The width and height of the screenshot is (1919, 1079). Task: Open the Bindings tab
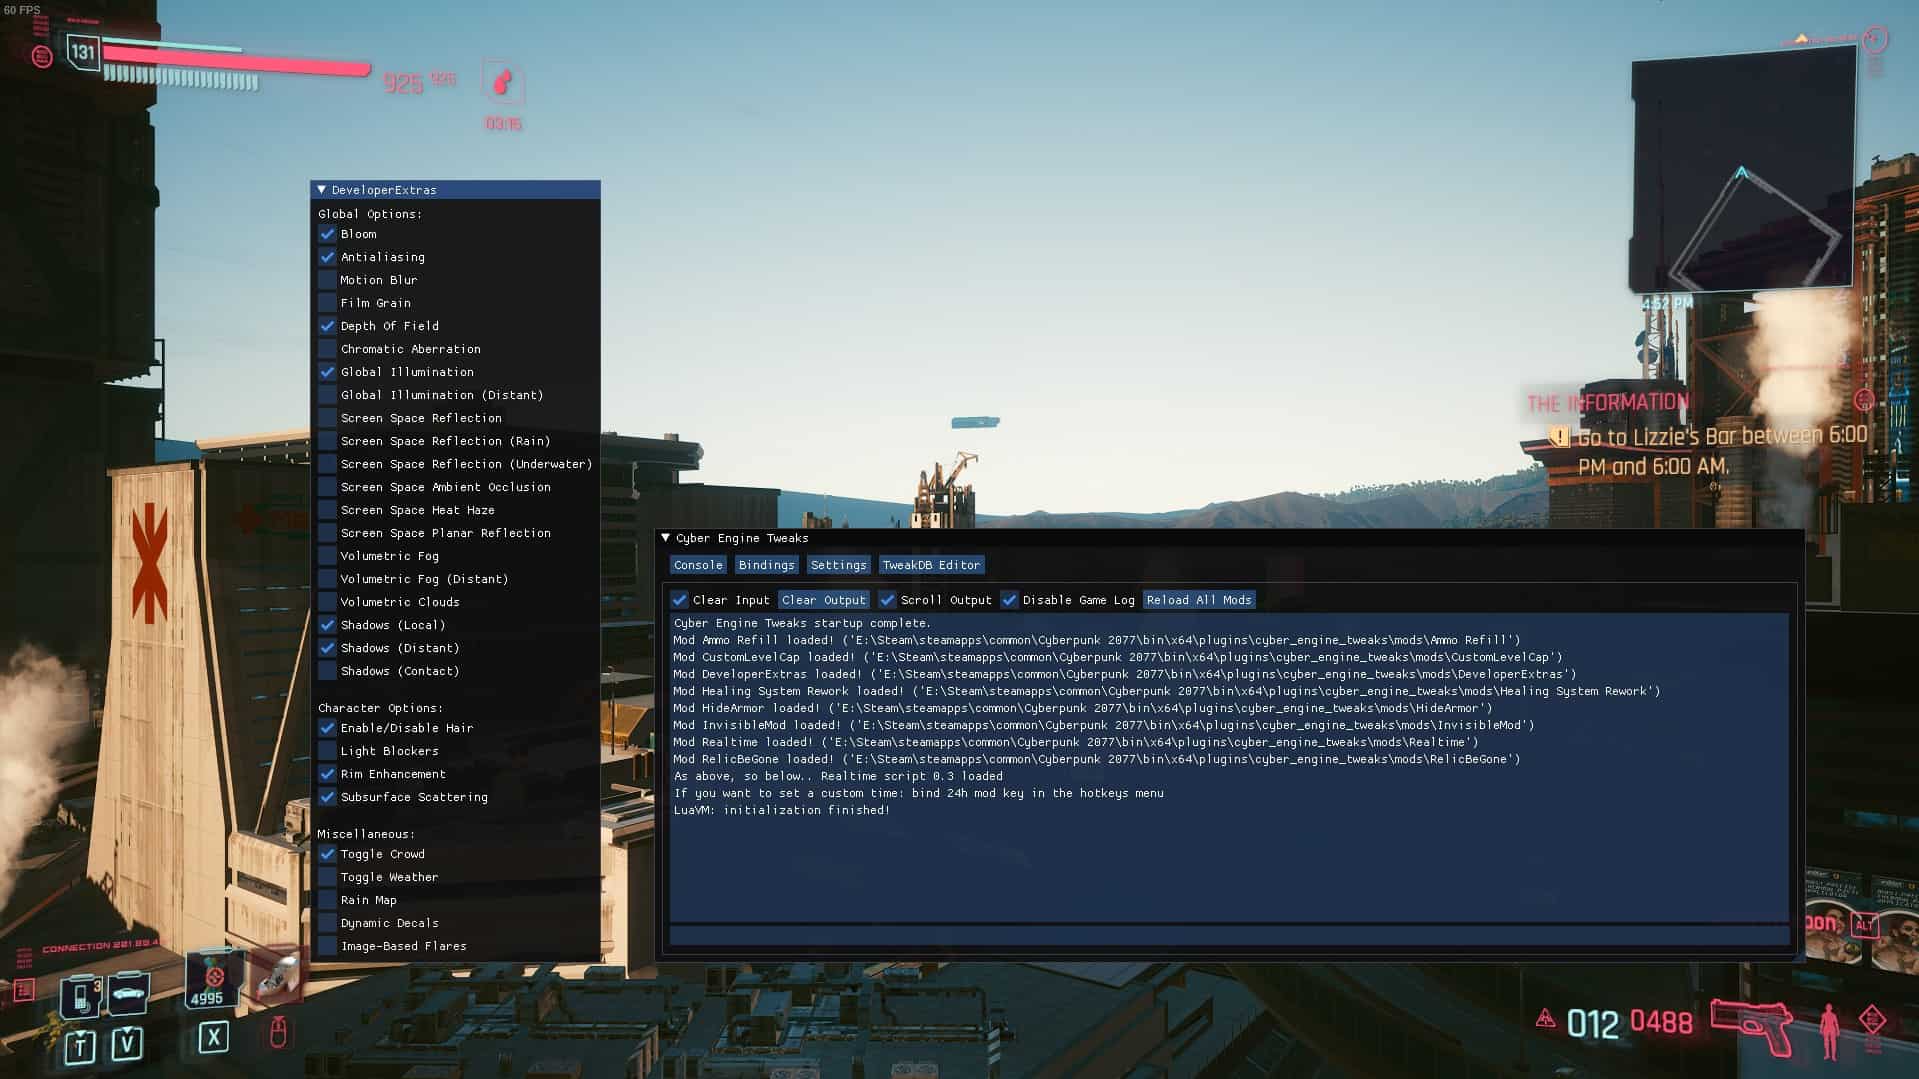(x=766, y=565)
